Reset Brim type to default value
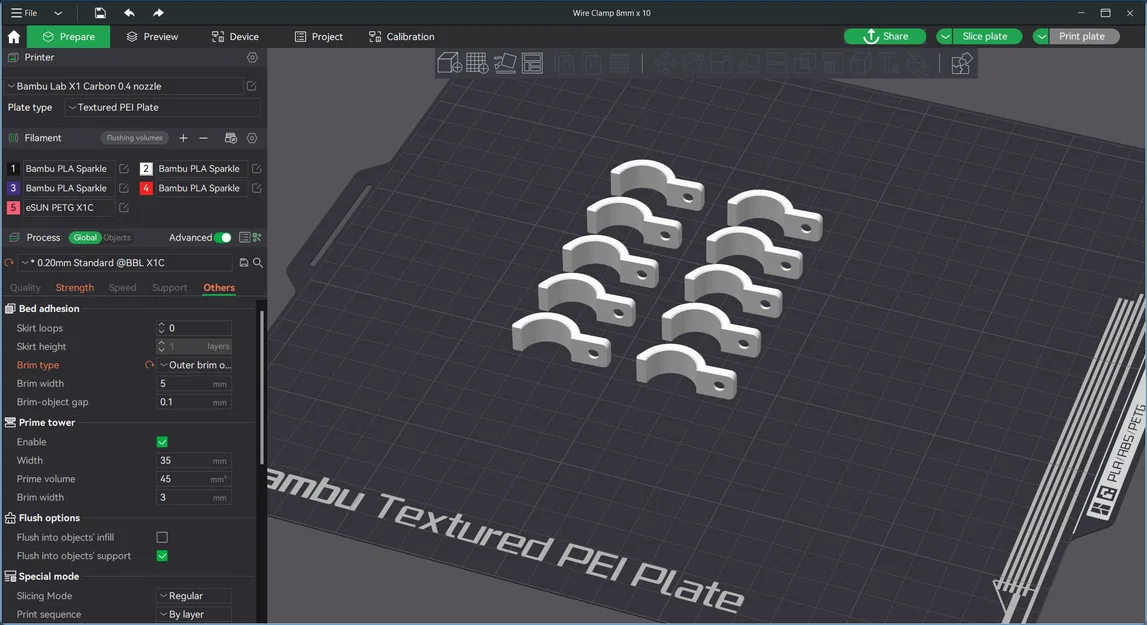Viewport: 1147px width, 625px height. point(149,365)
